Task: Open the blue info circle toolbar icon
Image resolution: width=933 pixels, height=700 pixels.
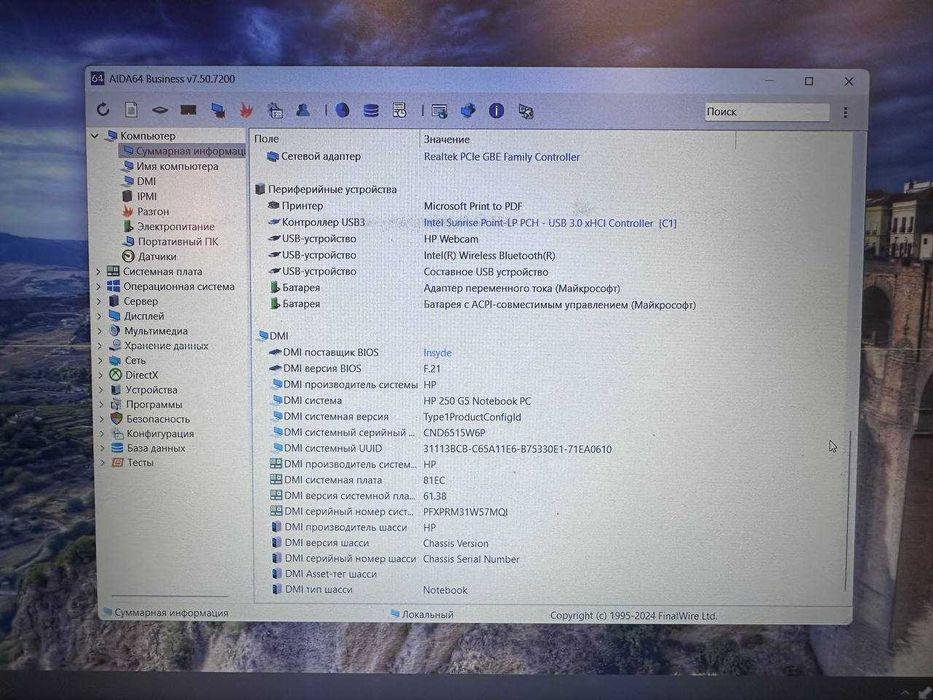Action: tap(496, 111)
